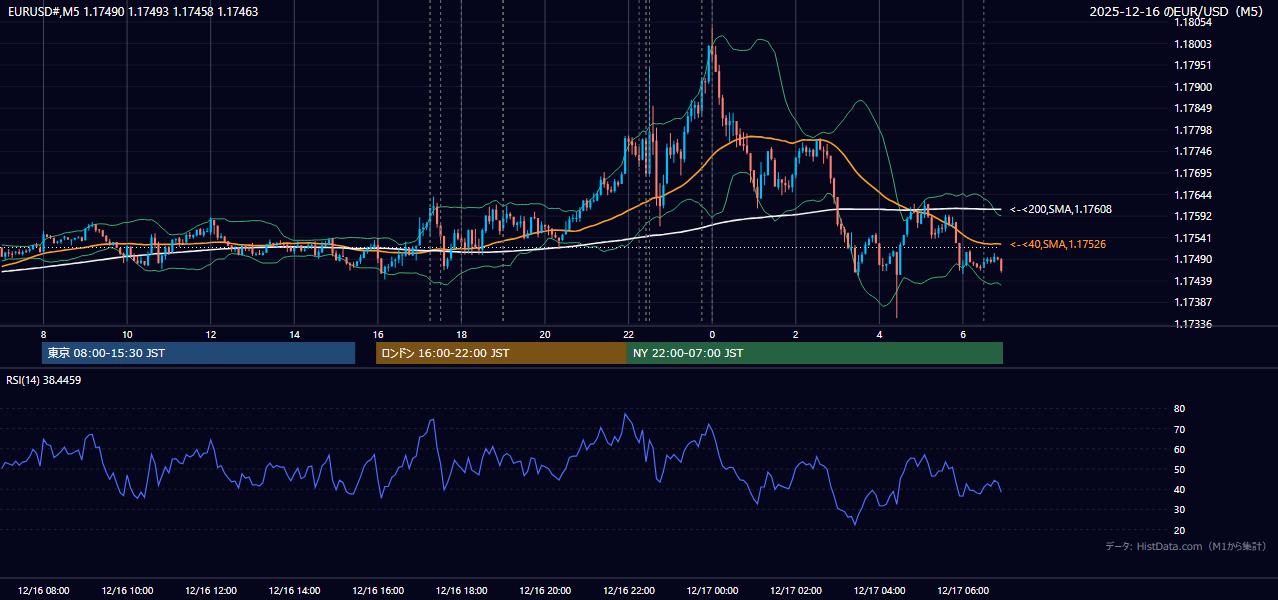This screenshot has width=1278, height=600.
Task: Click bottom date label 12/16 08:00
Action: click(x=44, y=591)
